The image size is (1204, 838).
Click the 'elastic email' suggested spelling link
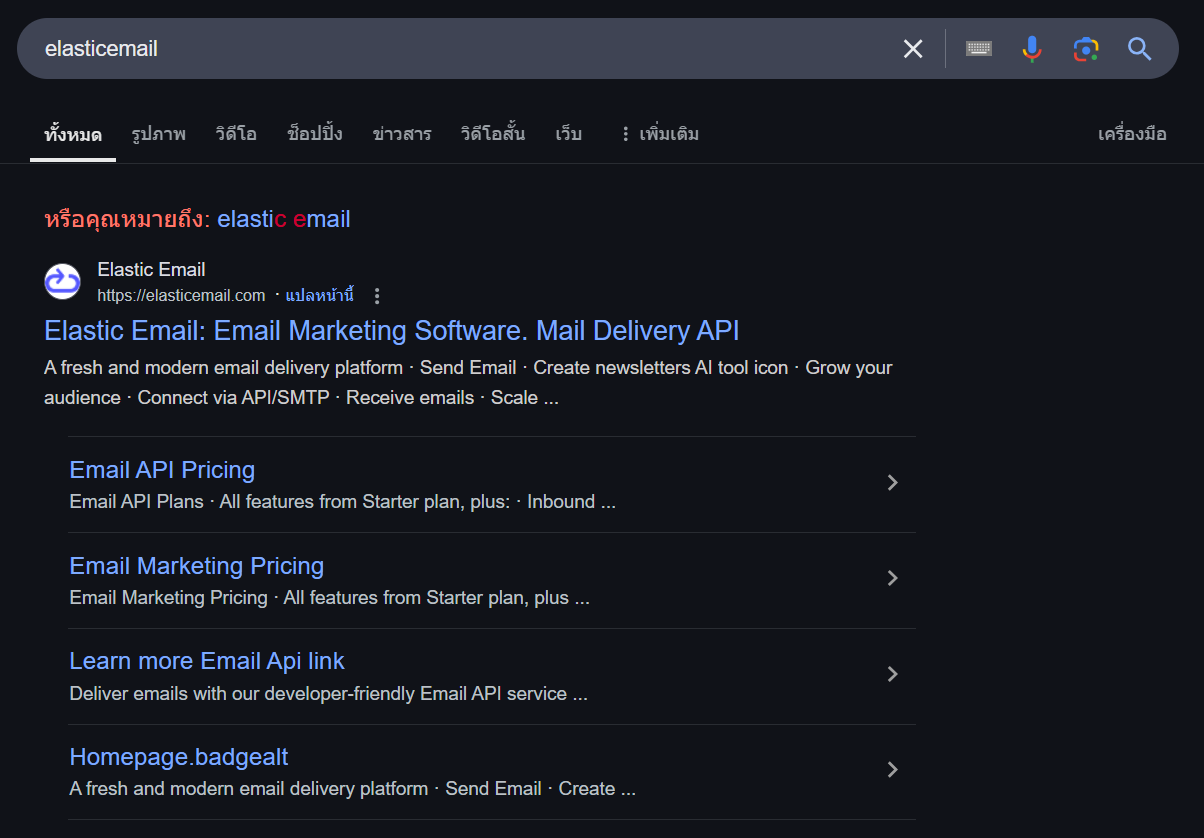tap(283, 219)
